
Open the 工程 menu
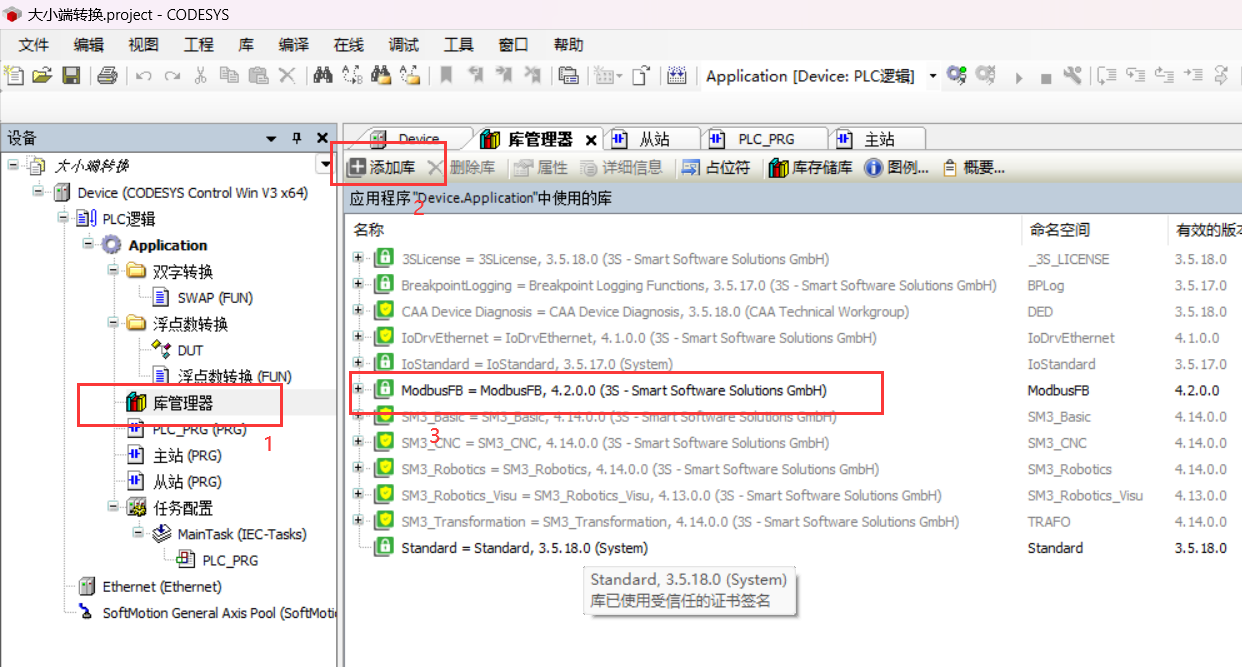(199, 45)
